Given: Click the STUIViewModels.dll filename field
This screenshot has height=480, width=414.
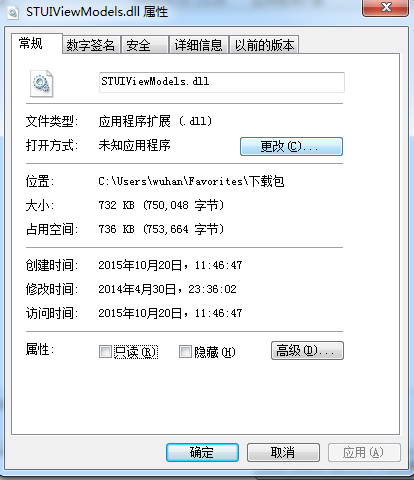Looking at the screenshot, I should (x=222, y=82).
